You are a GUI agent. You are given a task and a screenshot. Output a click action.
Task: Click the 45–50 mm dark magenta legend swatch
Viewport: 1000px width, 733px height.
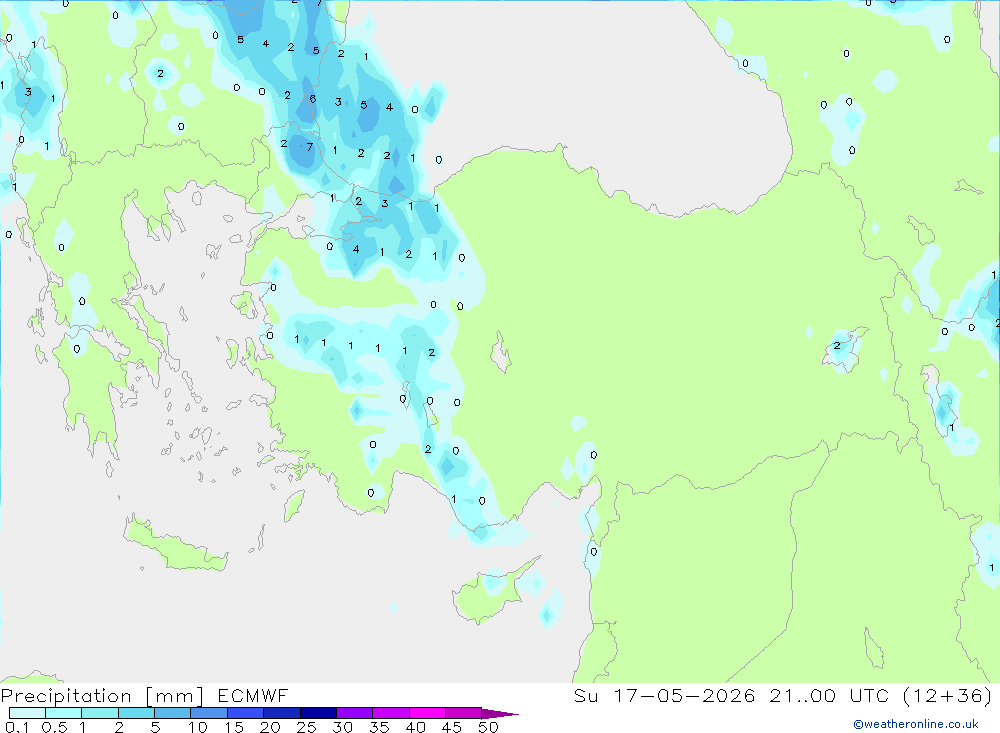(x=464, y=713)
